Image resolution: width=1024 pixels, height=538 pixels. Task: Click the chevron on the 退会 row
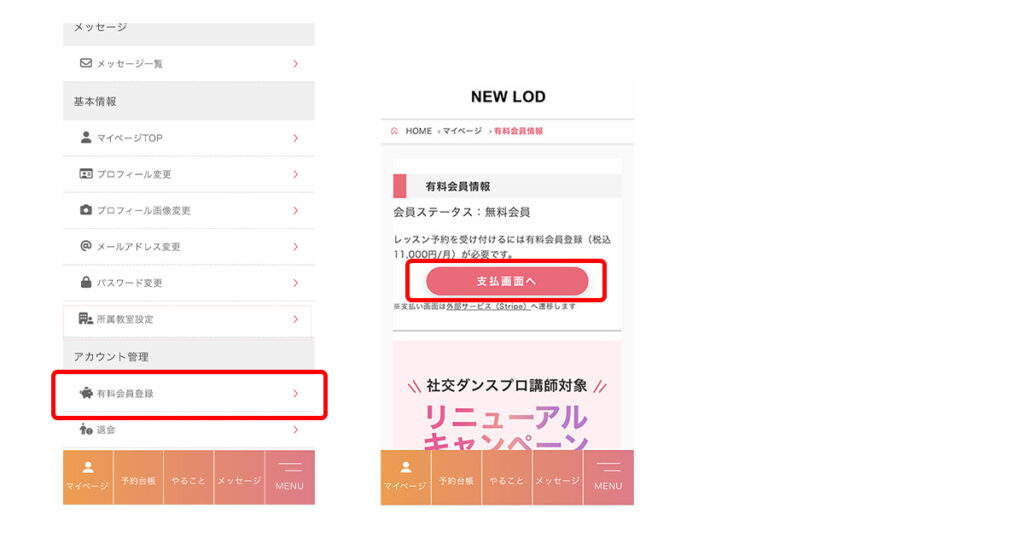coord(295,429)
